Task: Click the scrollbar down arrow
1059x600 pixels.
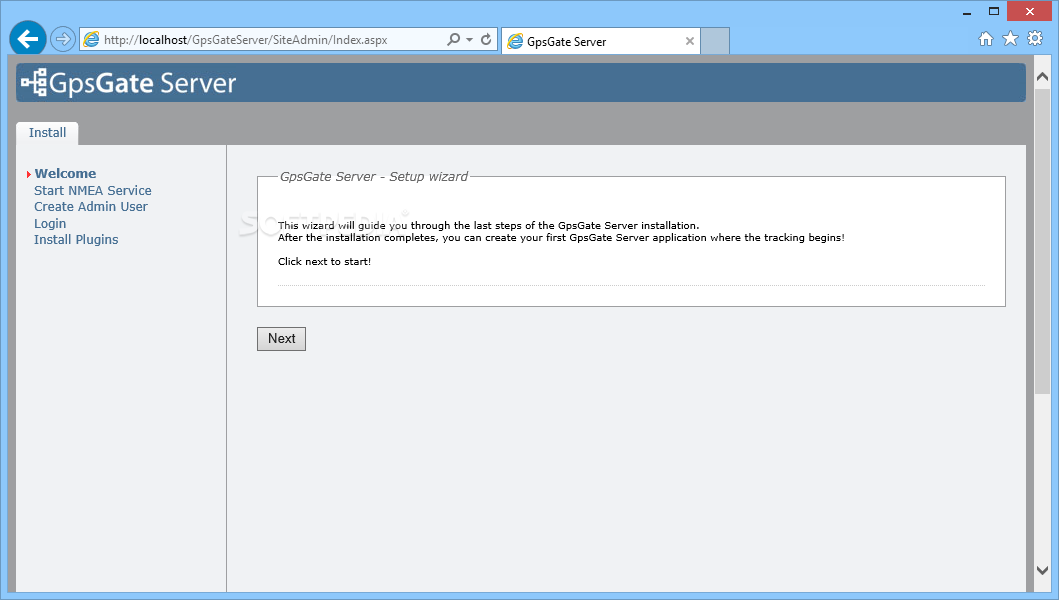Action: (x=1042, y=570)
